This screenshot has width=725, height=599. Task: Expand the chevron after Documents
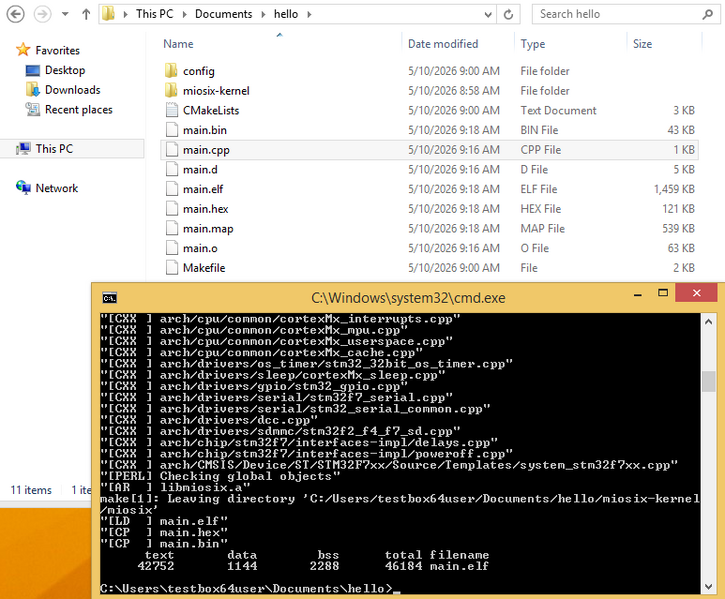(x=263, y=14)
